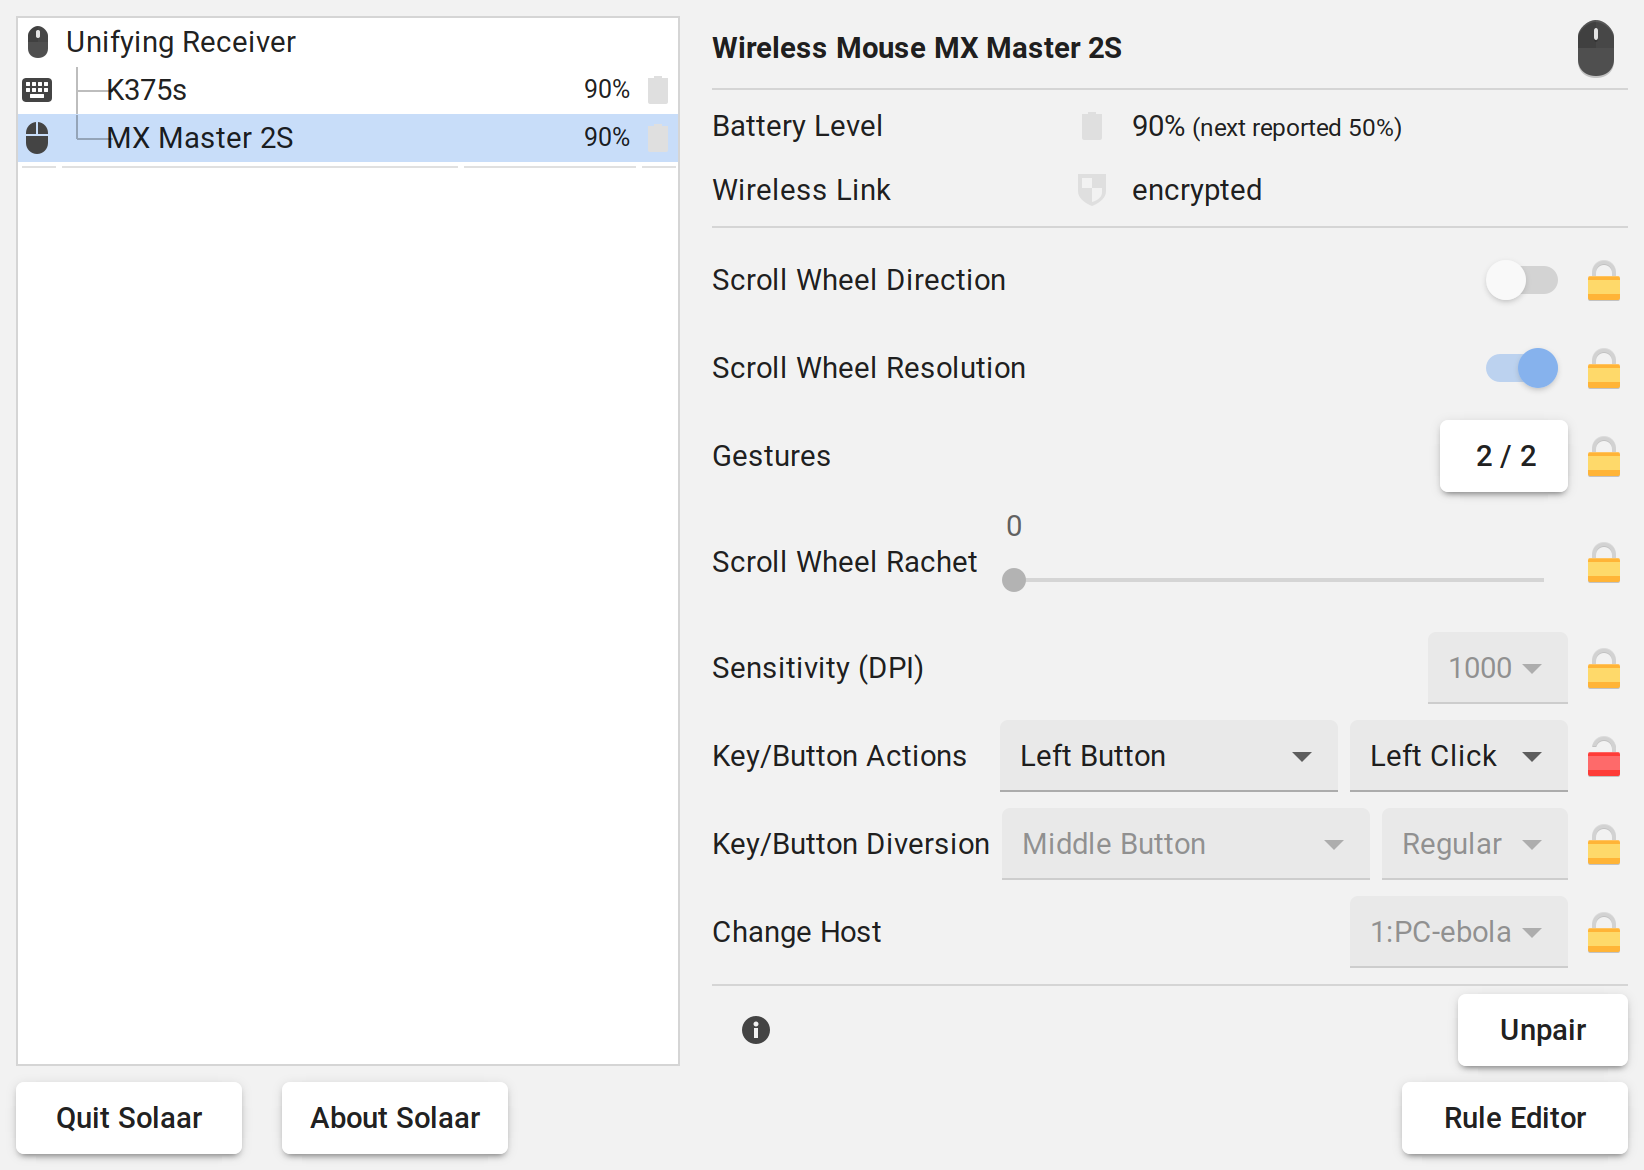
Task: Click lock icon beside Gestures
Action: [x=1604, y=456]
